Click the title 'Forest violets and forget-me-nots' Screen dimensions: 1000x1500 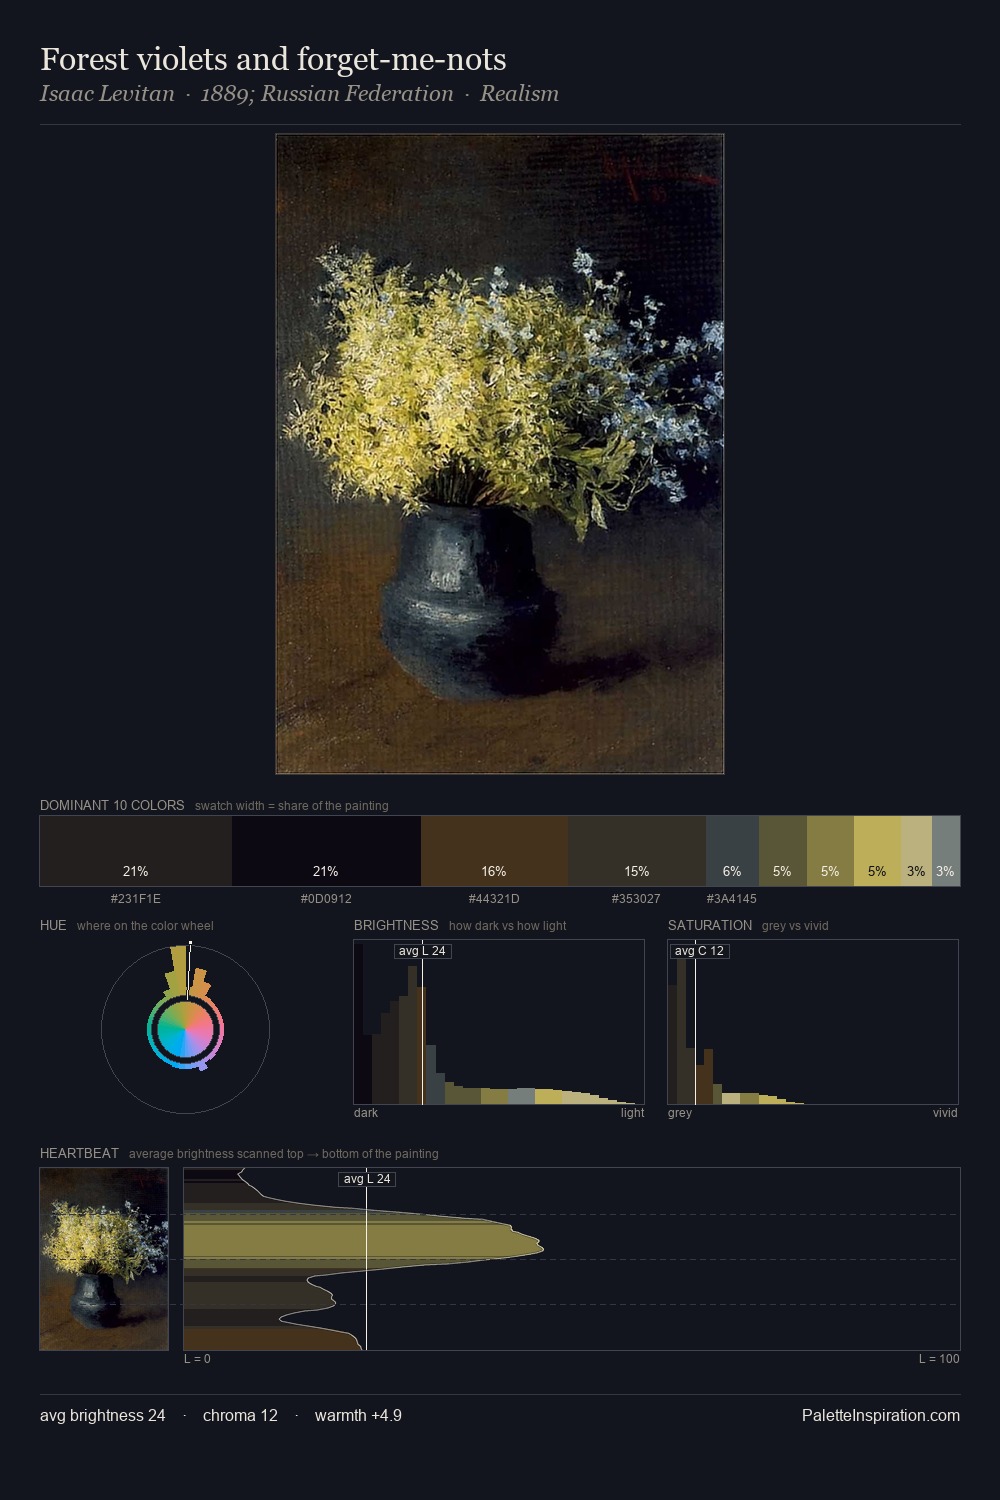[273, 59]
